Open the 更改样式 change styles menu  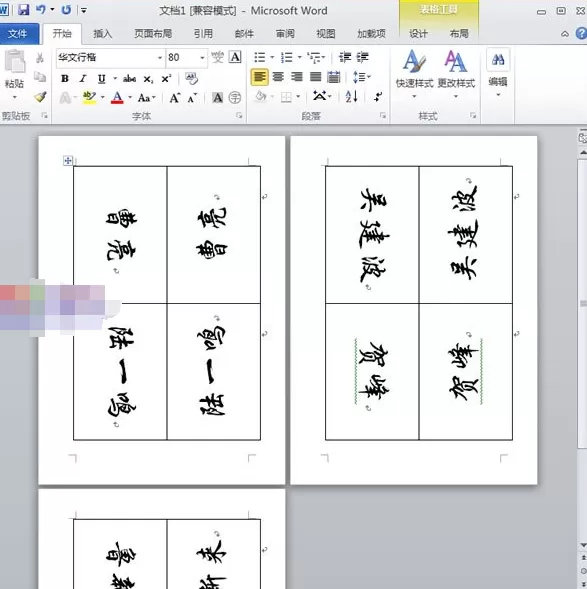pos(456,74)
